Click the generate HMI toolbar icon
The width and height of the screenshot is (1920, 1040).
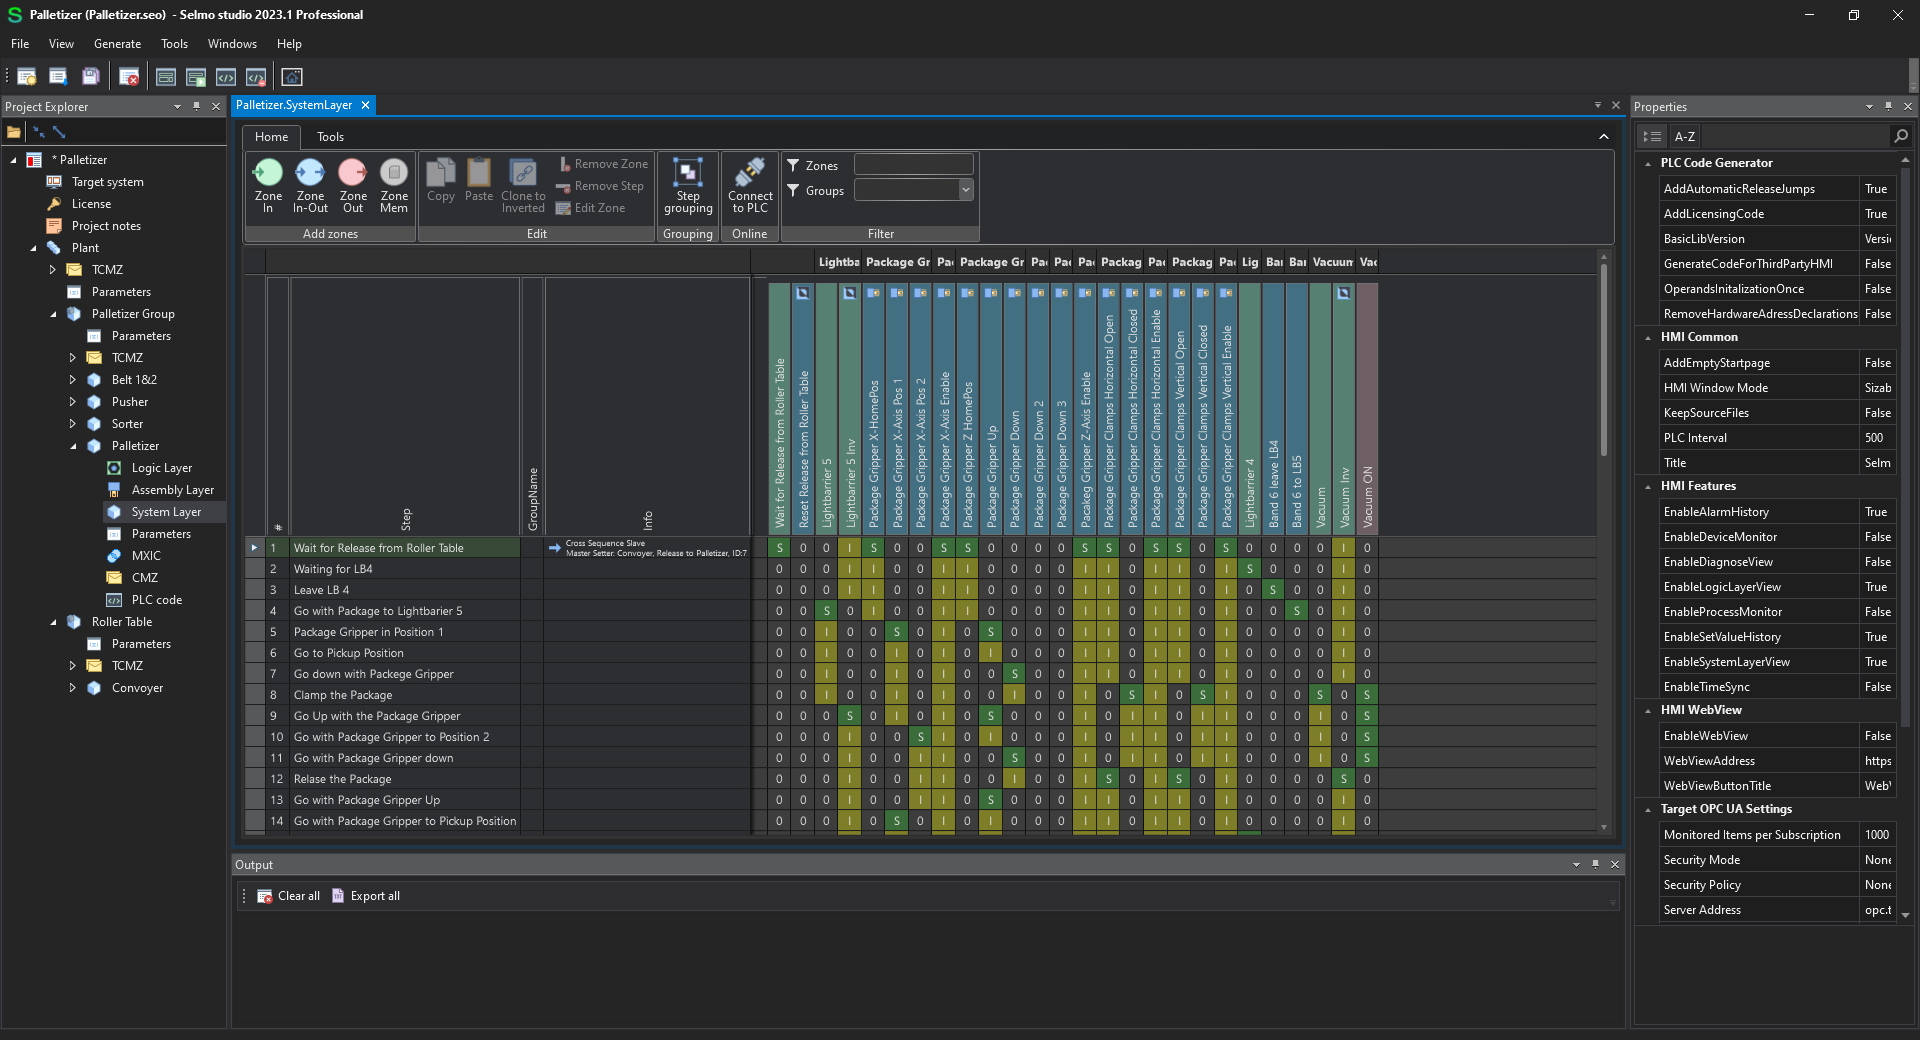click(166, 77)
